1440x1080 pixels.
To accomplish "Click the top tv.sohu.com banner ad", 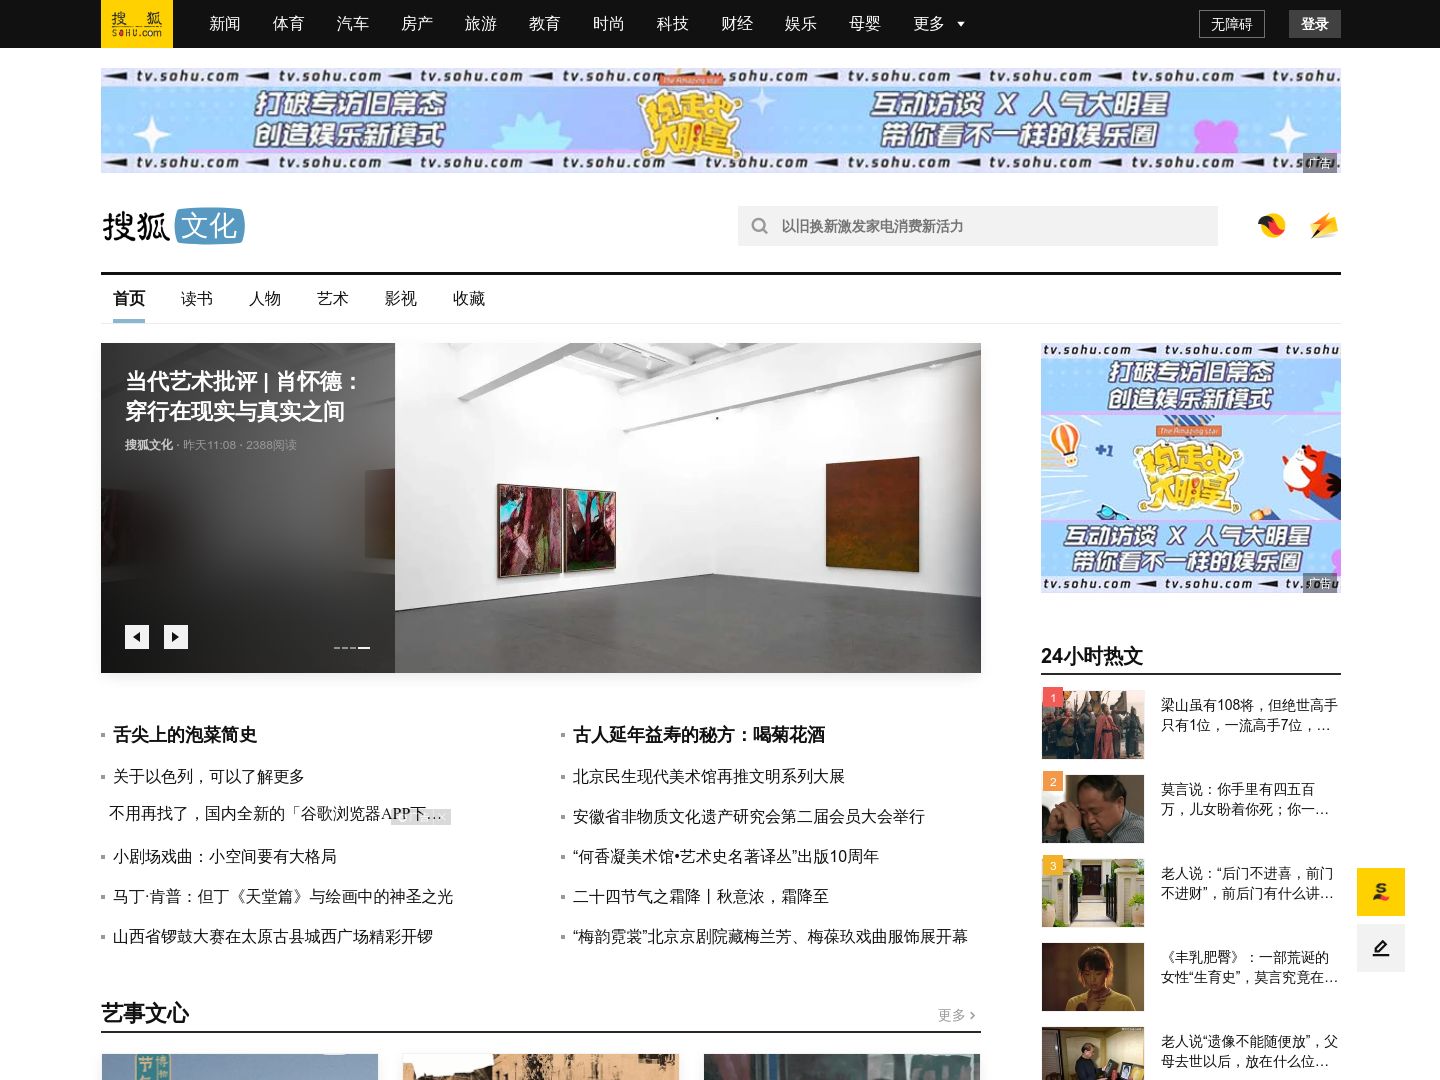I will tap(721, 120).
